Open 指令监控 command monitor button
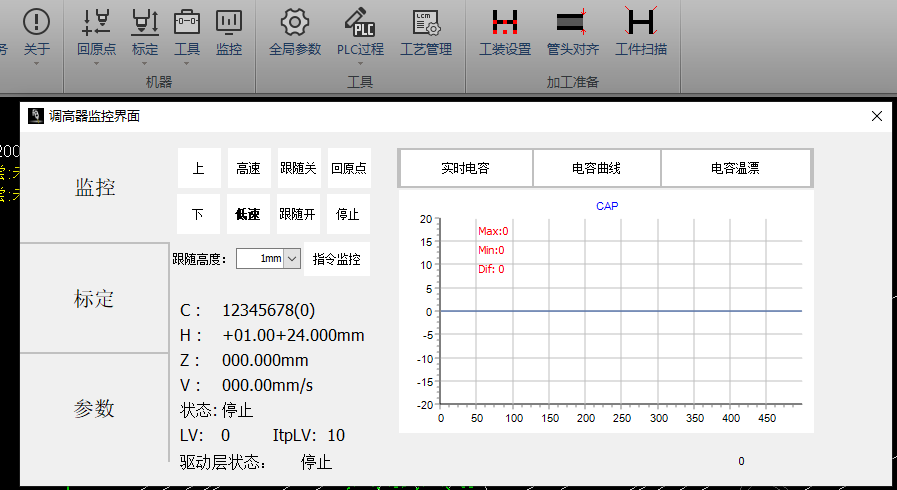This screenshot has height=490, width=897. click(337, 259)
